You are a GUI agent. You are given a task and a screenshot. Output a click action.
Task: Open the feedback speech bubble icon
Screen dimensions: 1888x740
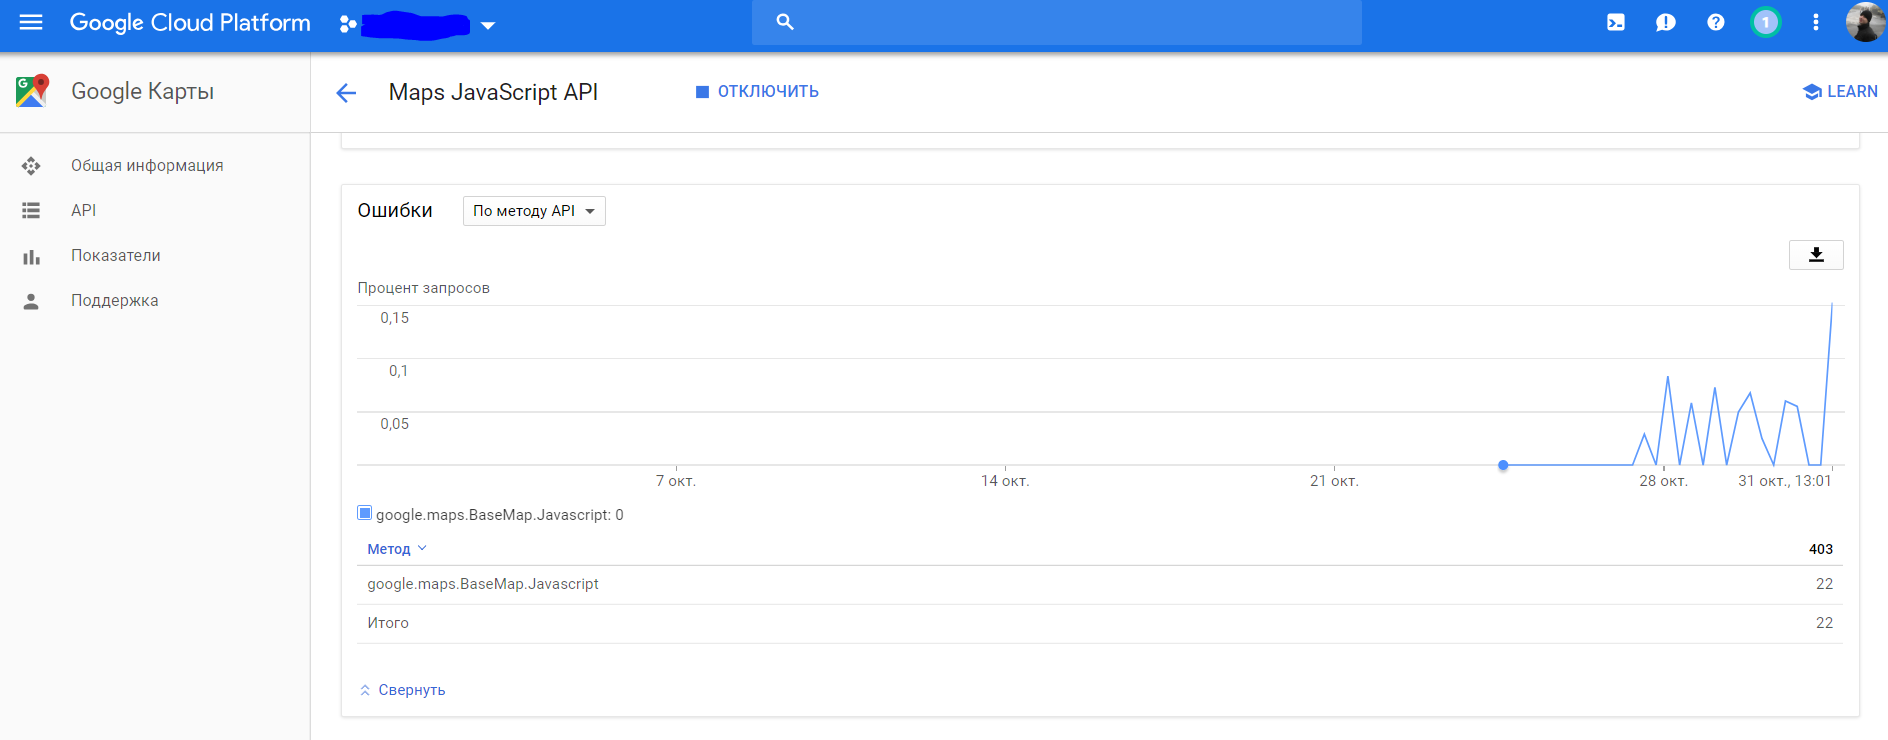click(1666, 22)
